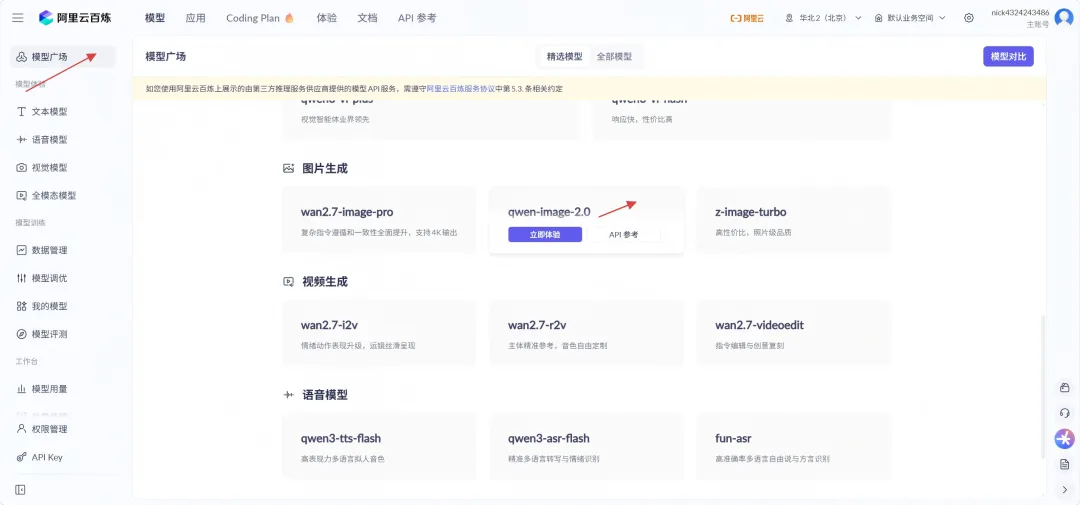Click the 文本模型 T icon
The image size is (1080, 505).
point(21,112)
